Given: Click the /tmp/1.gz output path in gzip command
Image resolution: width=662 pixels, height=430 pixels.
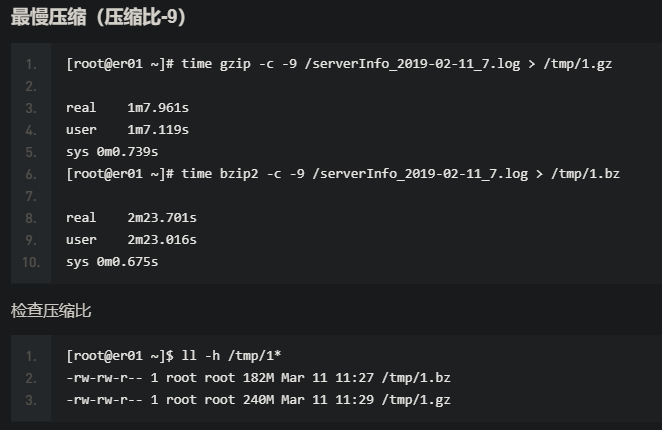Looking at the screenshot, I should coord(585,63).
